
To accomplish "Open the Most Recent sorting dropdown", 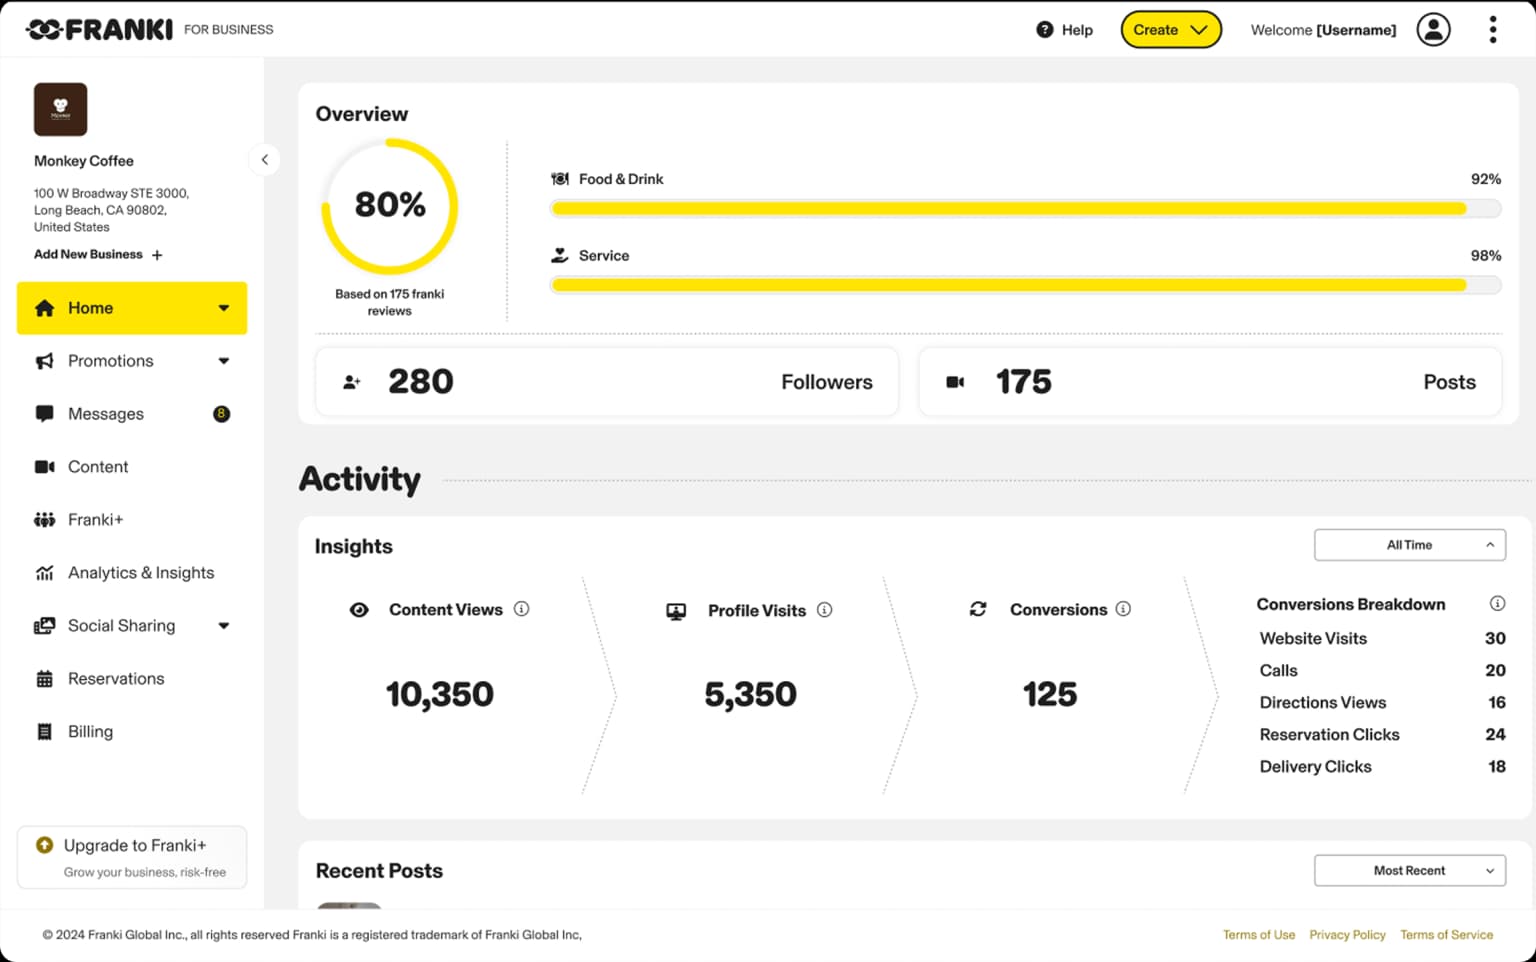I will [1409, 870].
